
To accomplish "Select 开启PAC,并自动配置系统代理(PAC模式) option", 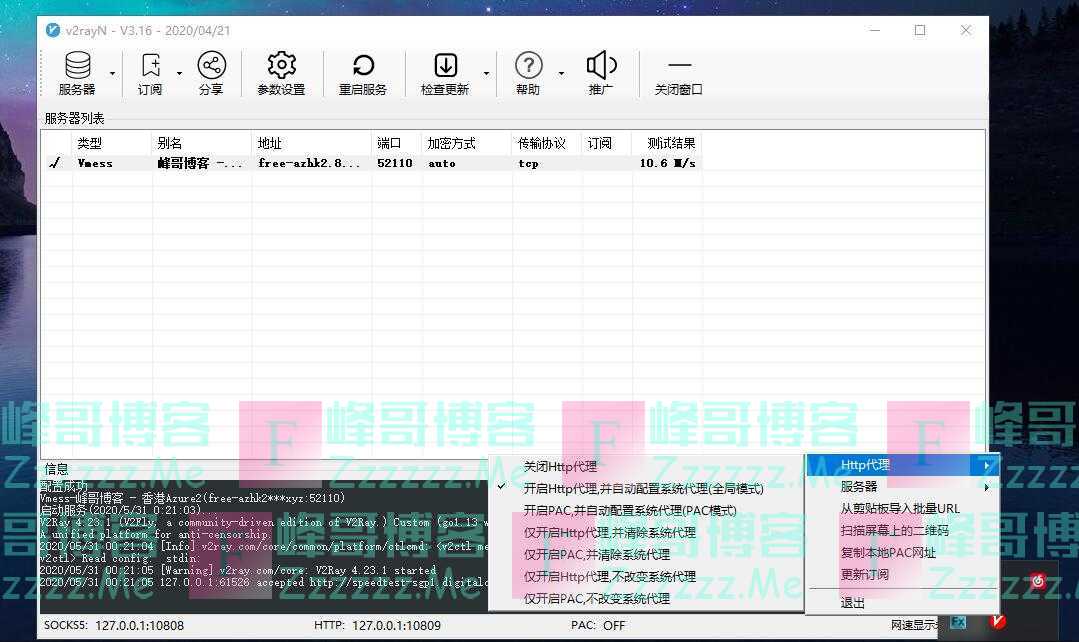I will click(x=629, y=511).
